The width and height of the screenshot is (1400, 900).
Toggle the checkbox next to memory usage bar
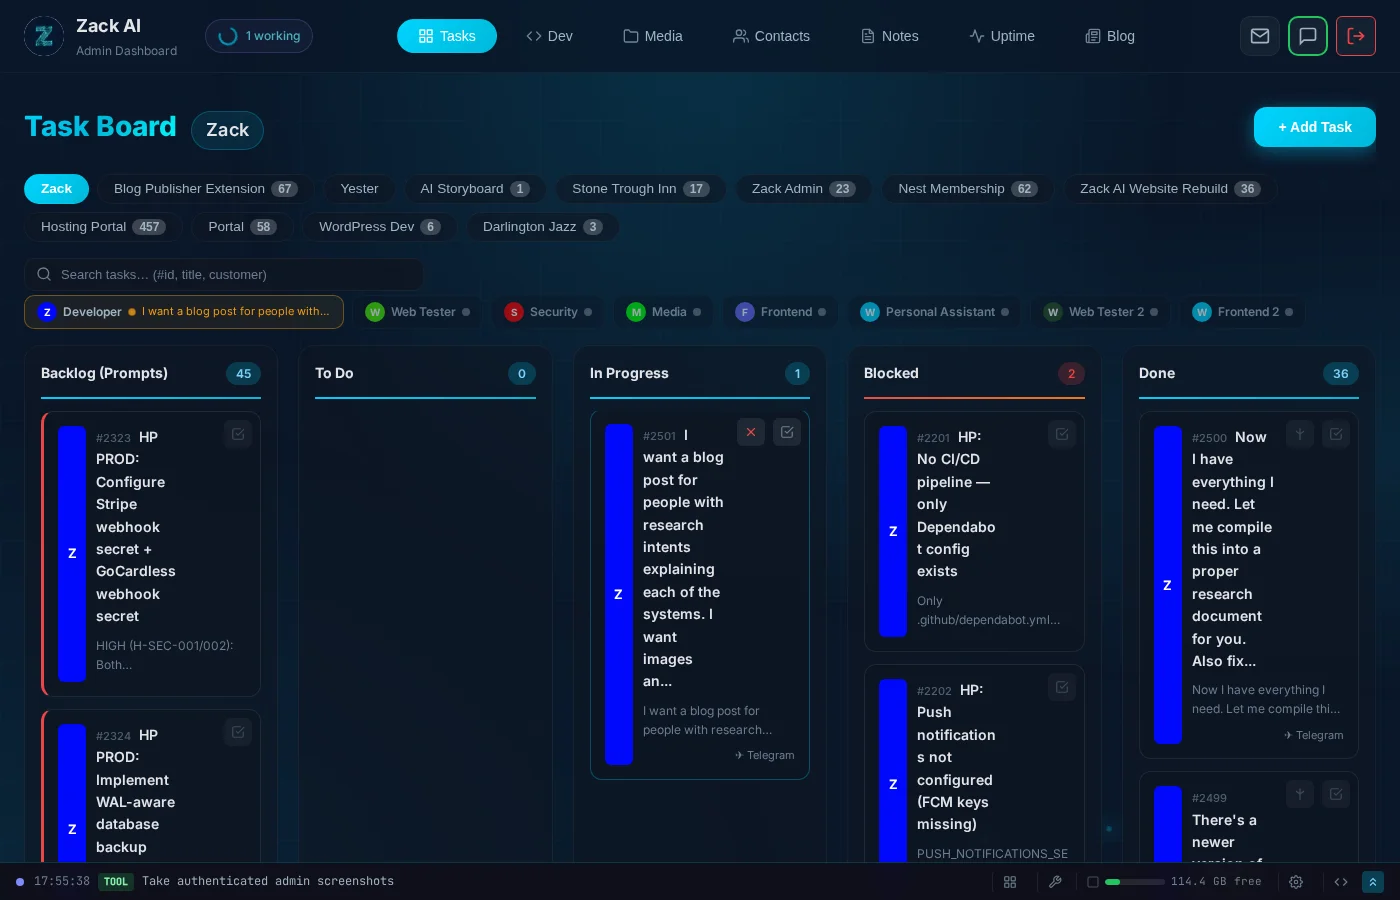pos(1094,882)
